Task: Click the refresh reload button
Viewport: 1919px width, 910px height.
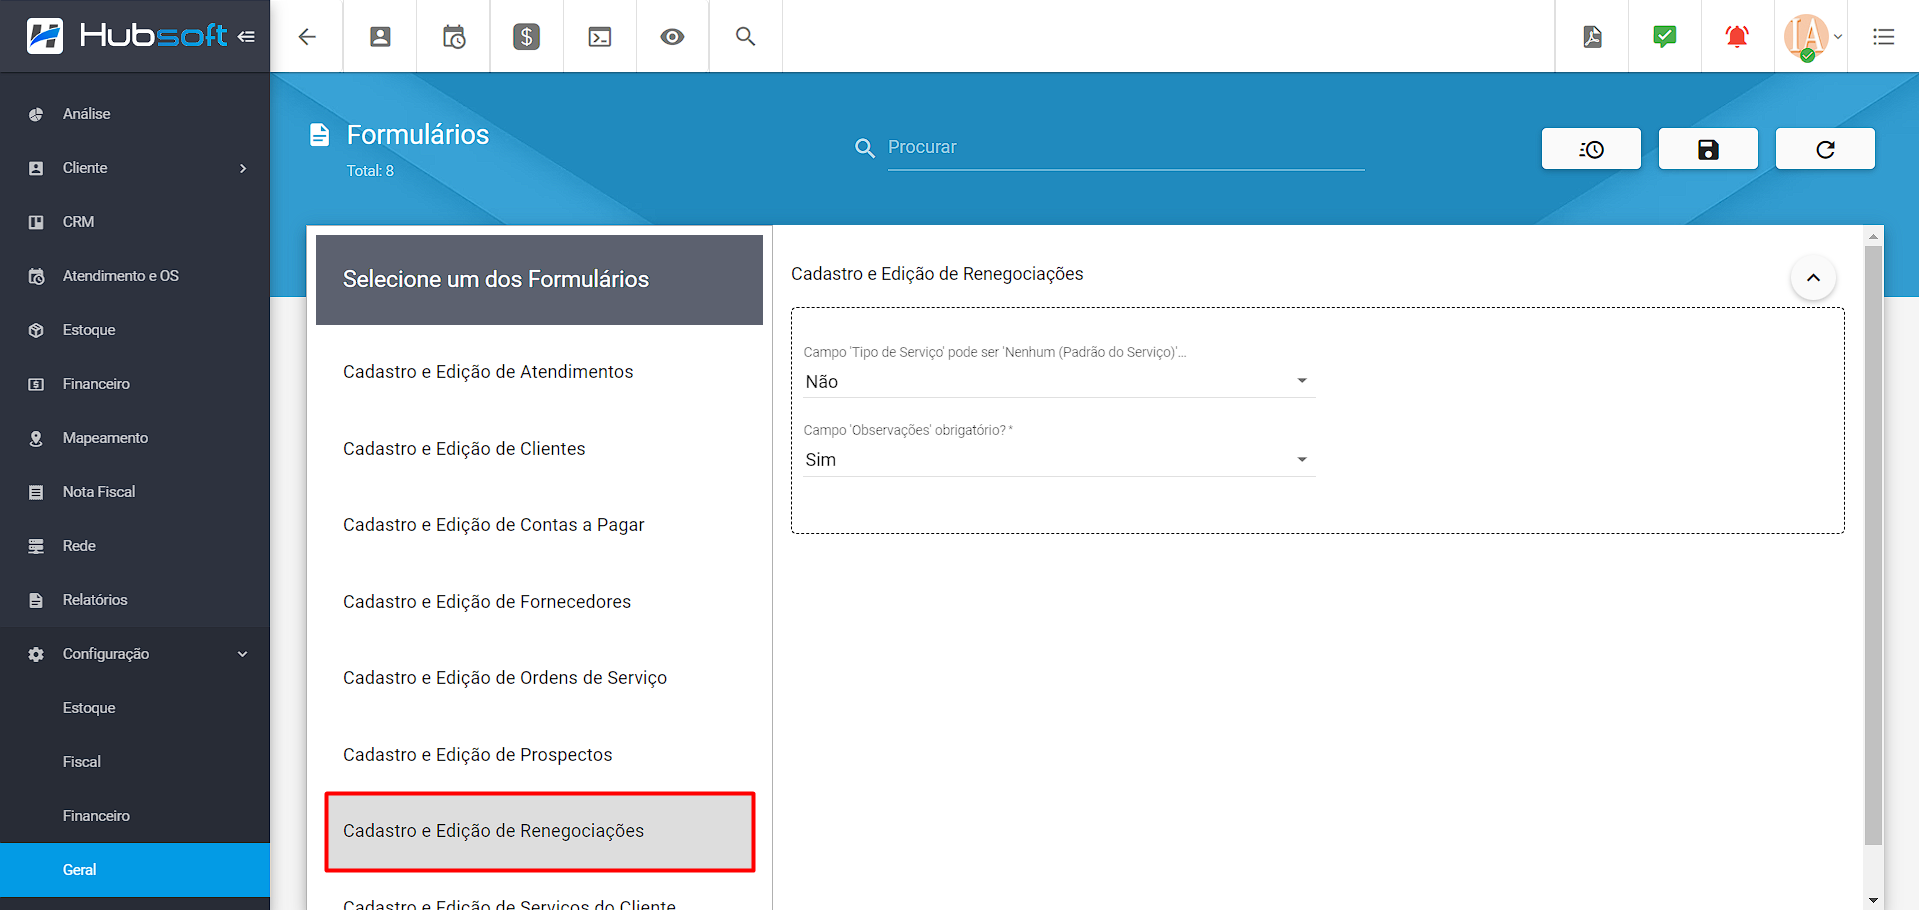Action: click(x=1824, y=149)
